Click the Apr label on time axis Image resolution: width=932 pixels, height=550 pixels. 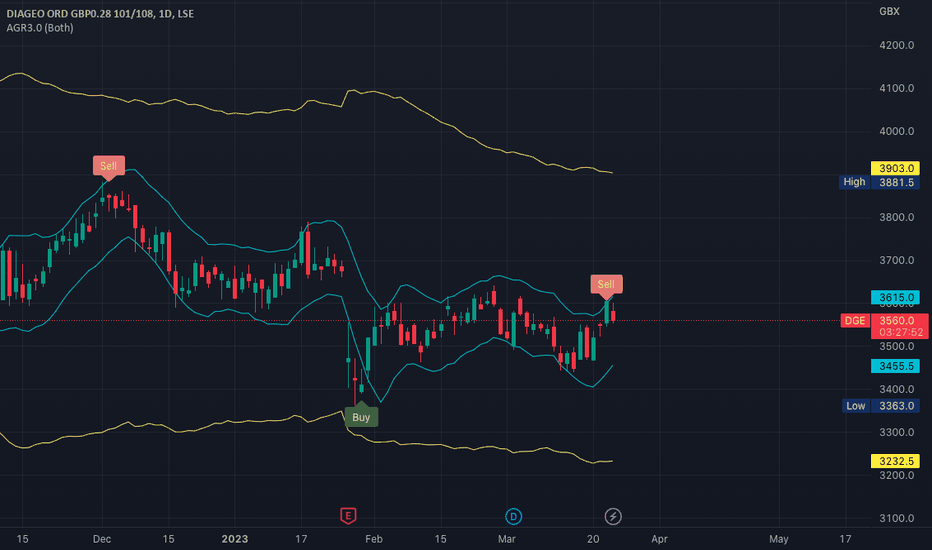pyautogui.click(x=659, y=539)
